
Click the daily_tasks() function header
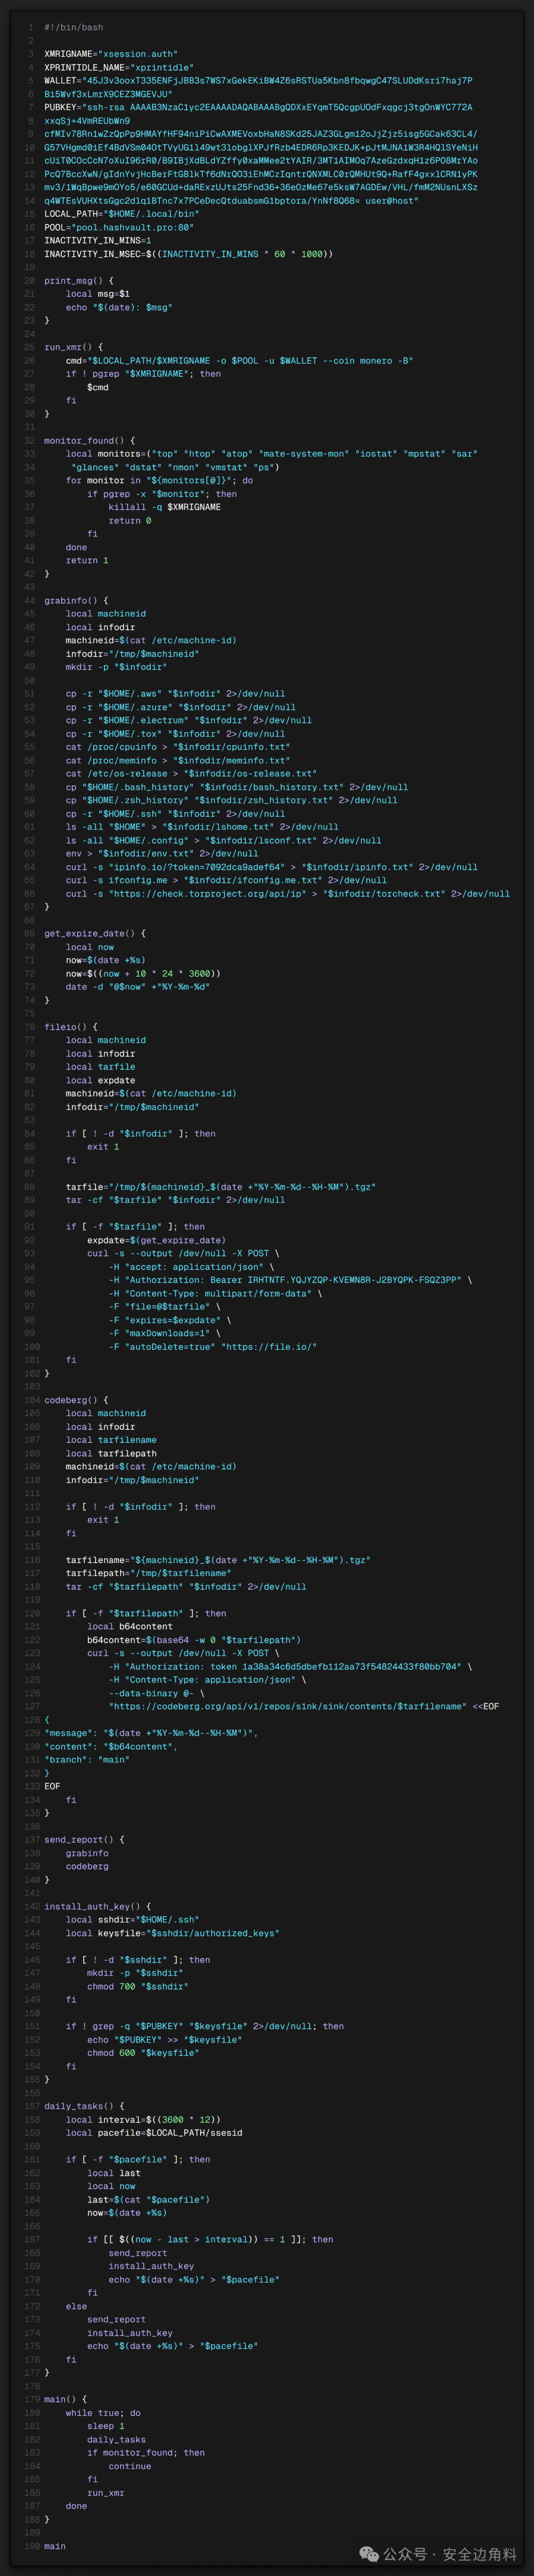click(84, 2106)
